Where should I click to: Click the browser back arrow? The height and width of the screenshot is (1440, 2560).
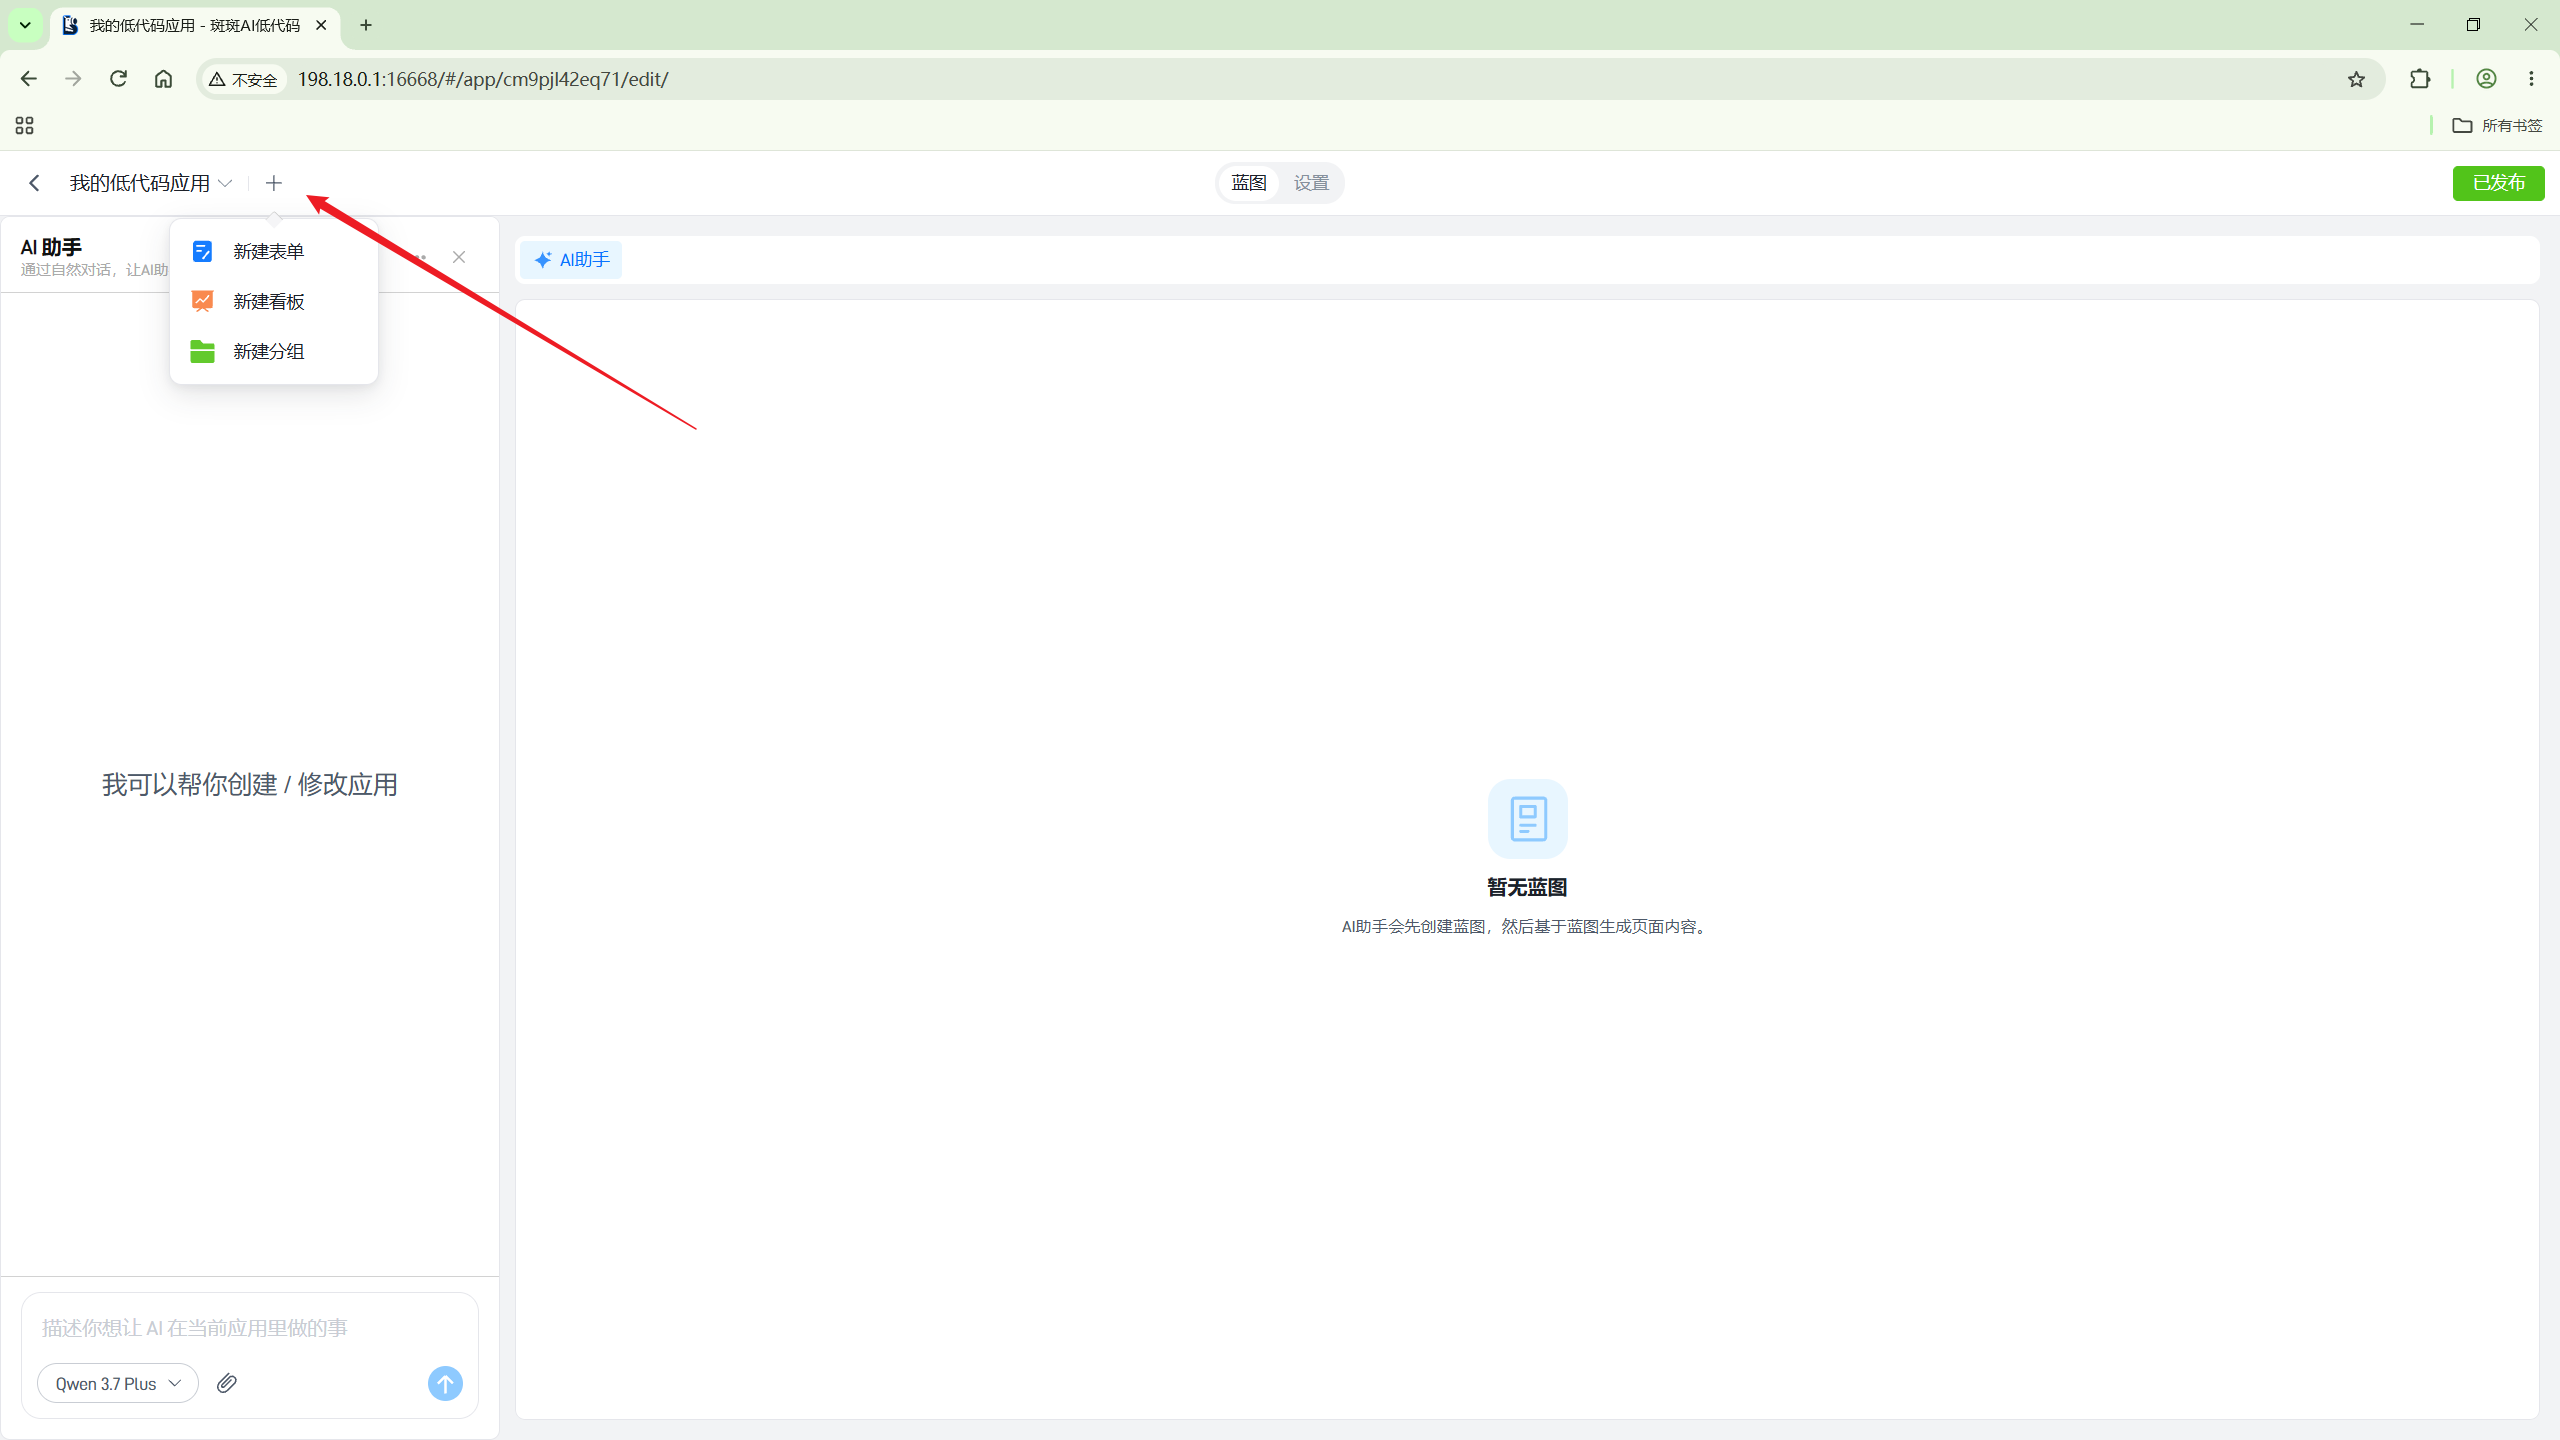click(28, 79)
